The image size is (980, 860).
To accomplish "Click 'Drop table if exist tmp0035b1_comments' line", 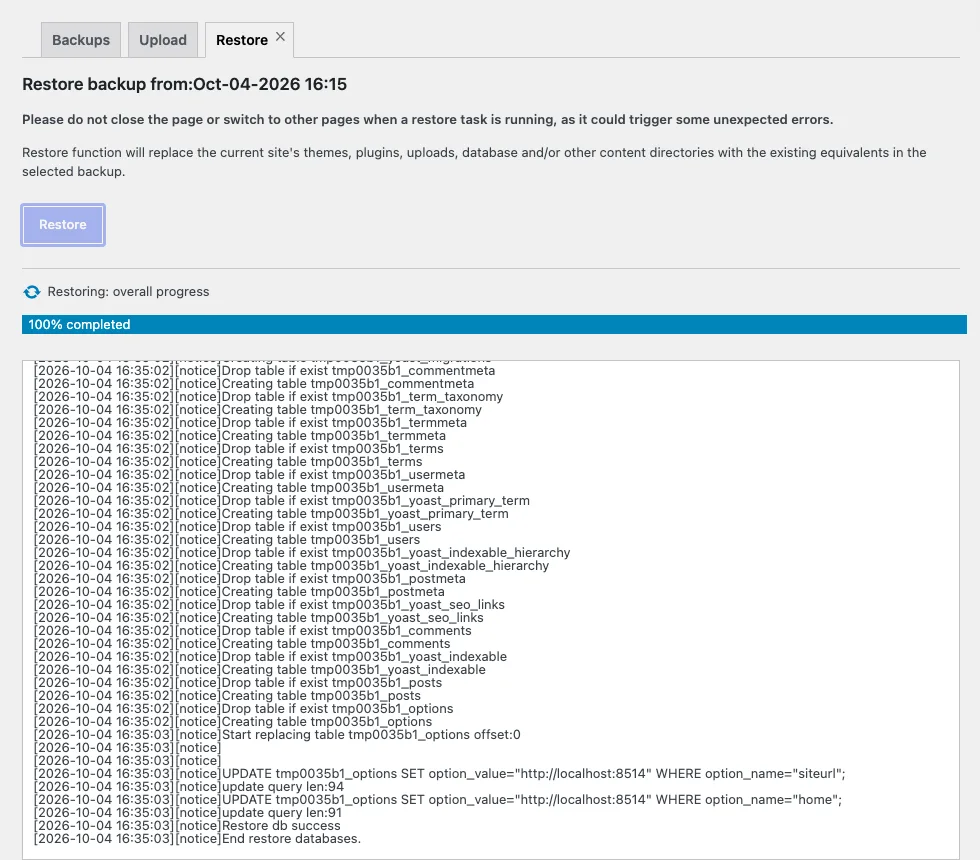I will pyautogui.click(x=252, y=631).
